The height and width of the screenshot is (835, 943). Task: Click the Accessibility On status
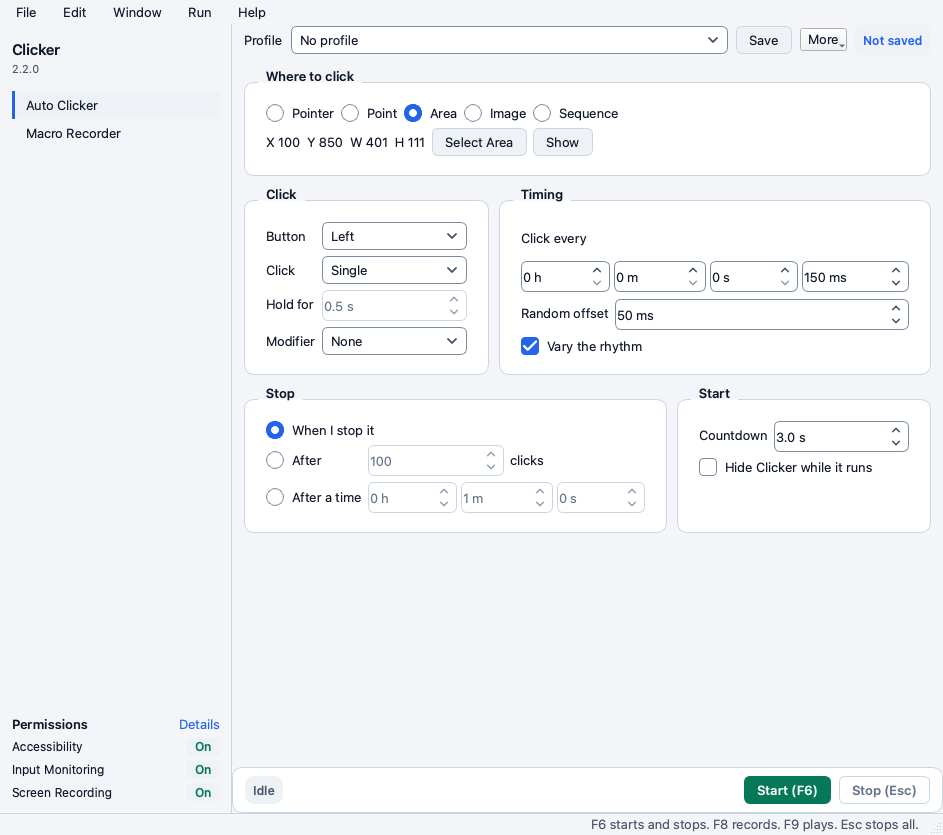[203, 747]
